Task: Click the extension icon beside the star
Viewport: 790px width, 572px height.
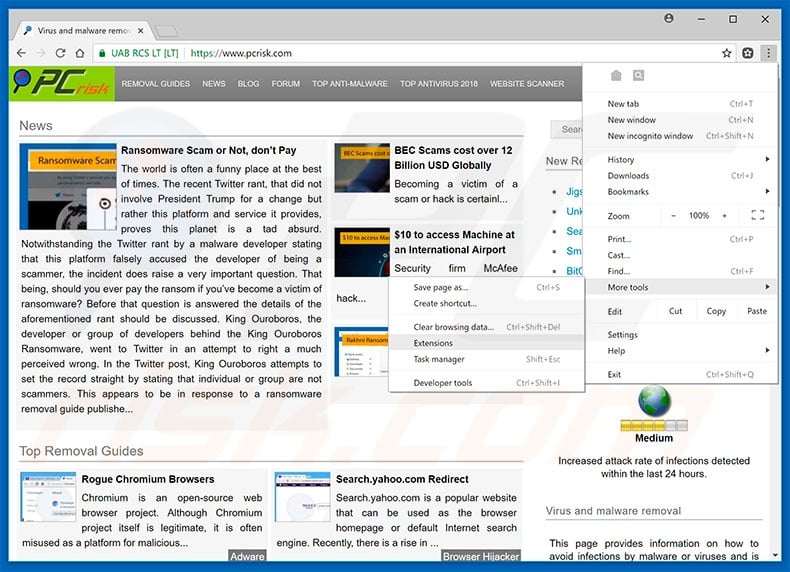Action: [748, 53]
